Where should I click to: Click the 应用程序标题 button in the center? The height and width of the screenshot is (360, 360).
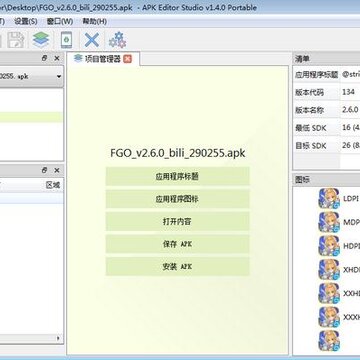[177, 176]
